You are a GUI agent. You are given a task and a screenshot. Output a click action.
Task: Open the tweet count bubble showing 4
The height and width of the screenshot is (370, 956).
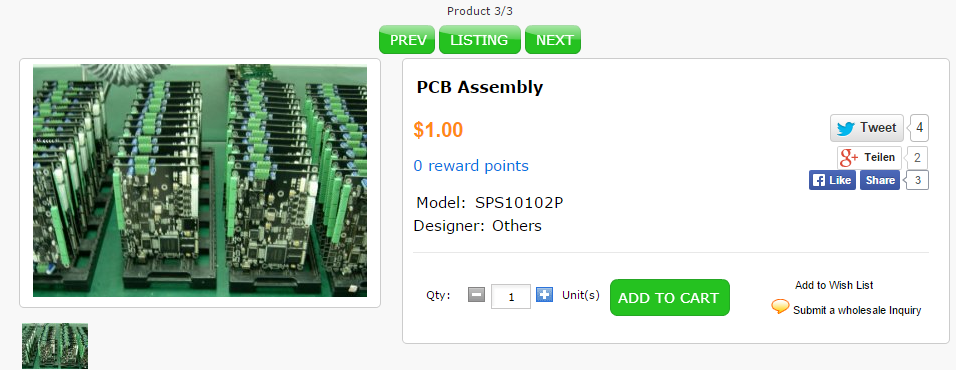pos(918,128)
